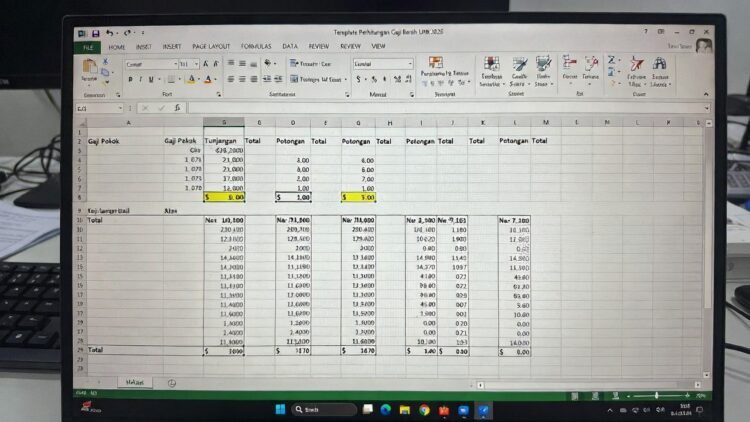
Task: Click the Undo arrow icon
Action: tap(110, 33)
